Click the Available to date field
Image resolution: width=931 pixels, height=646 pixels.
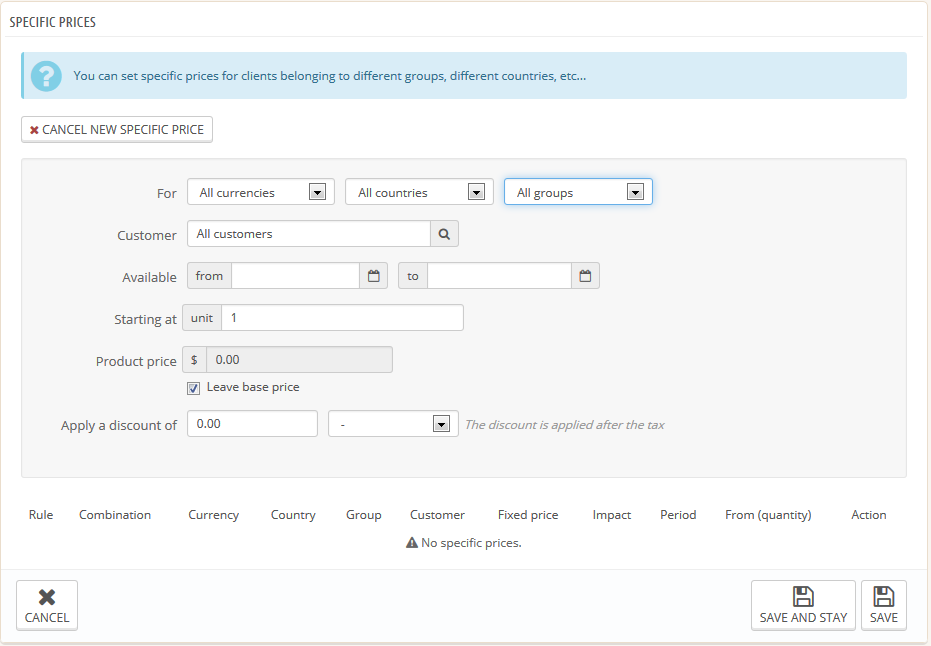[x=499, y=276]
